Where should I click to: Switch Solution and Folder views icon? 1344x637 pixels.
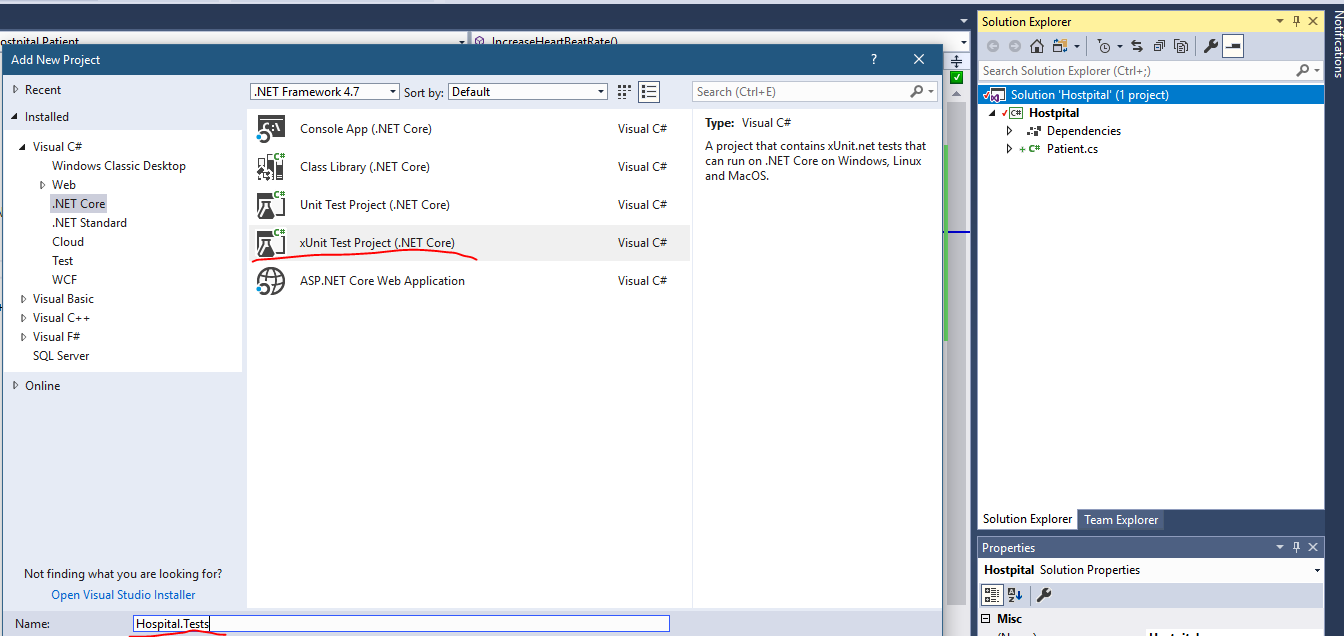coord(1058,46)
